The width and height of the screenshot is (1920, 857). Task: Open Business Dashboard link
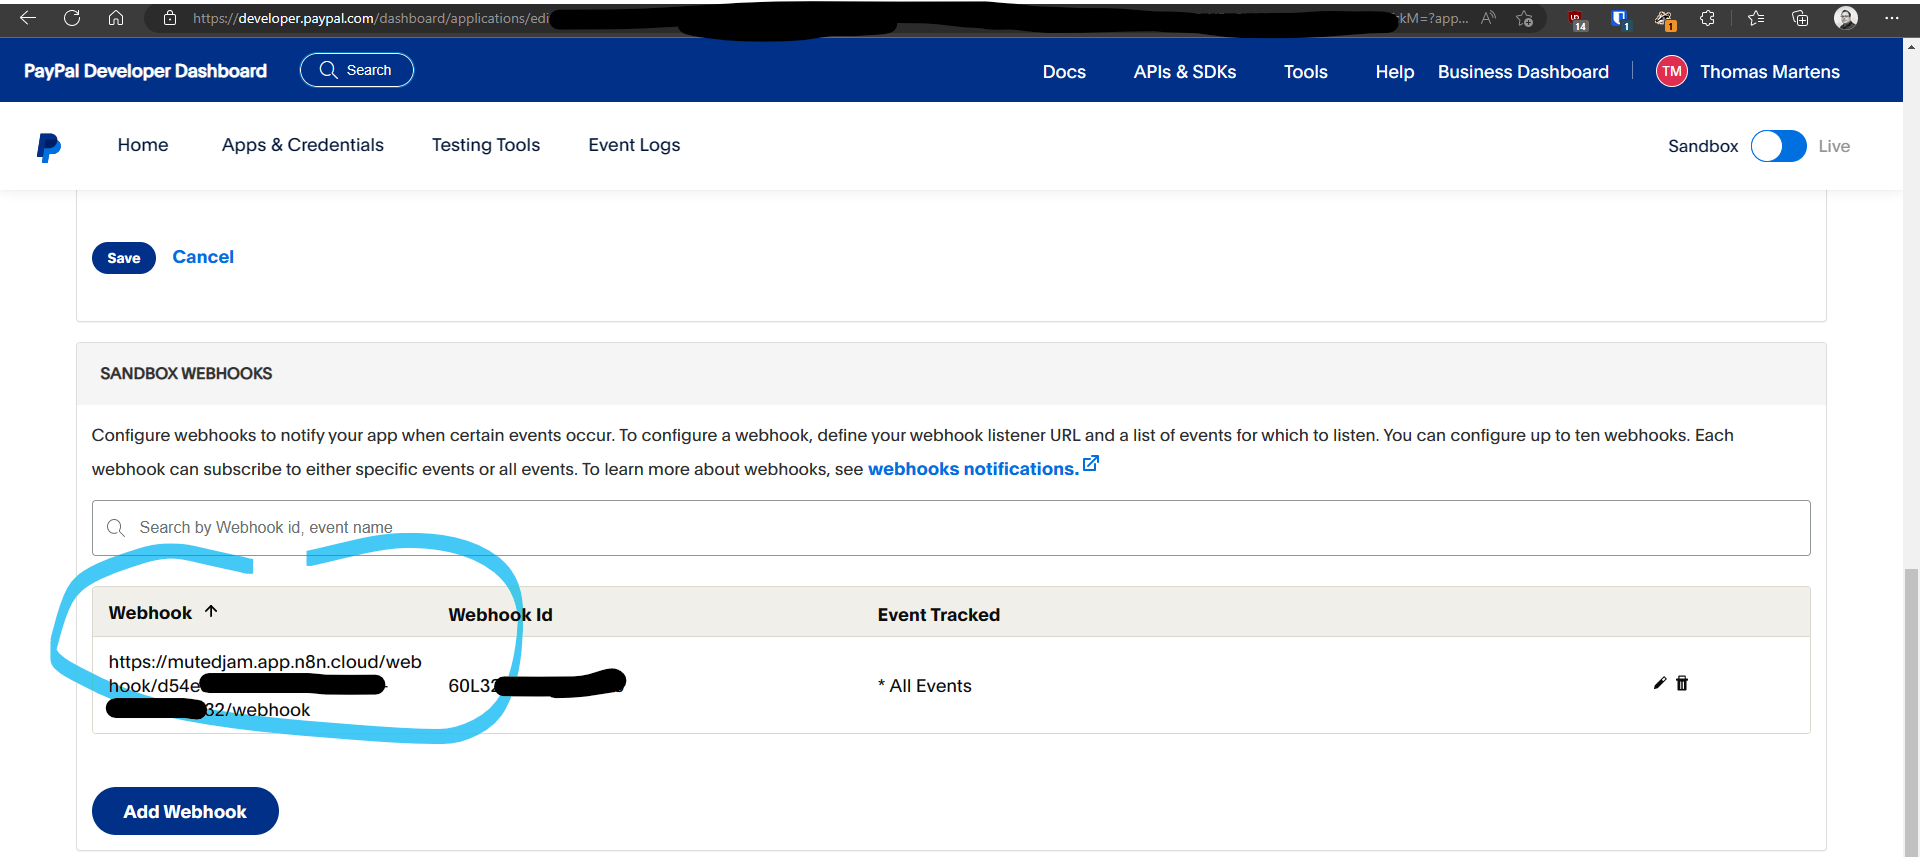point(1523,72)
